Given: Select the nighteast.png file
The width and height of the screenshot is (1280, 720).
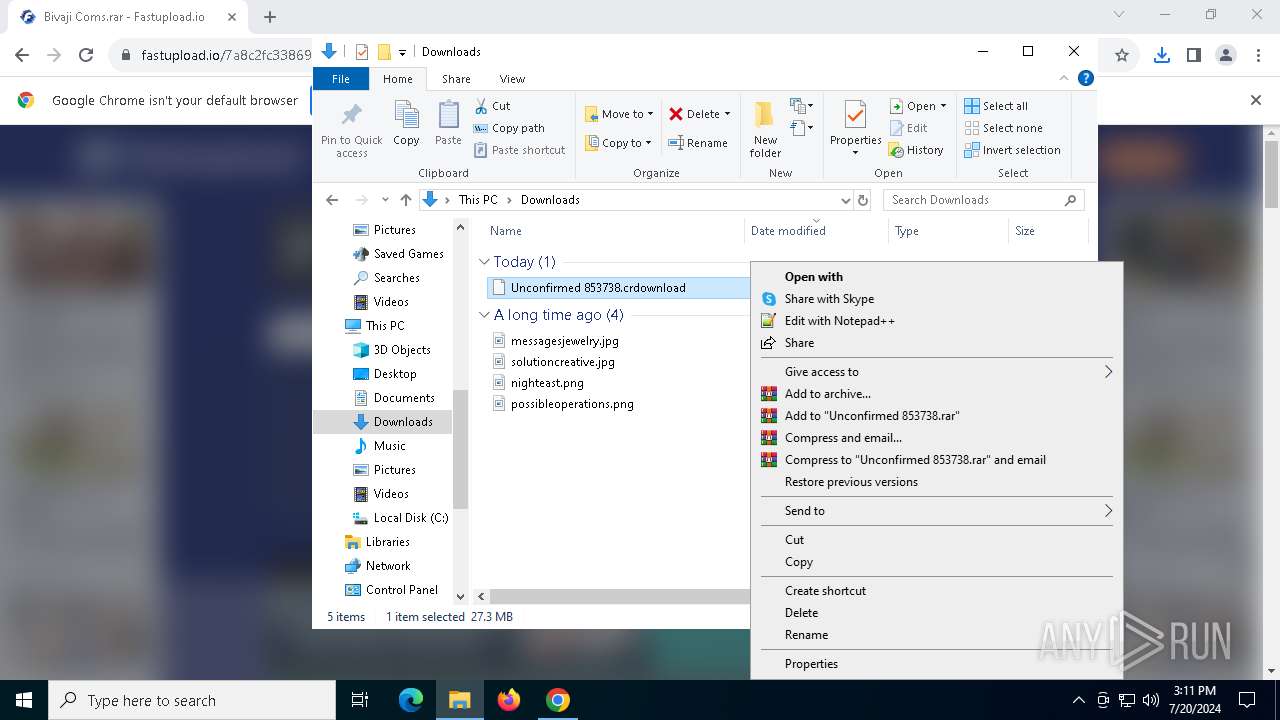Looking at the screenshot, I should click(x=546, y=383).
